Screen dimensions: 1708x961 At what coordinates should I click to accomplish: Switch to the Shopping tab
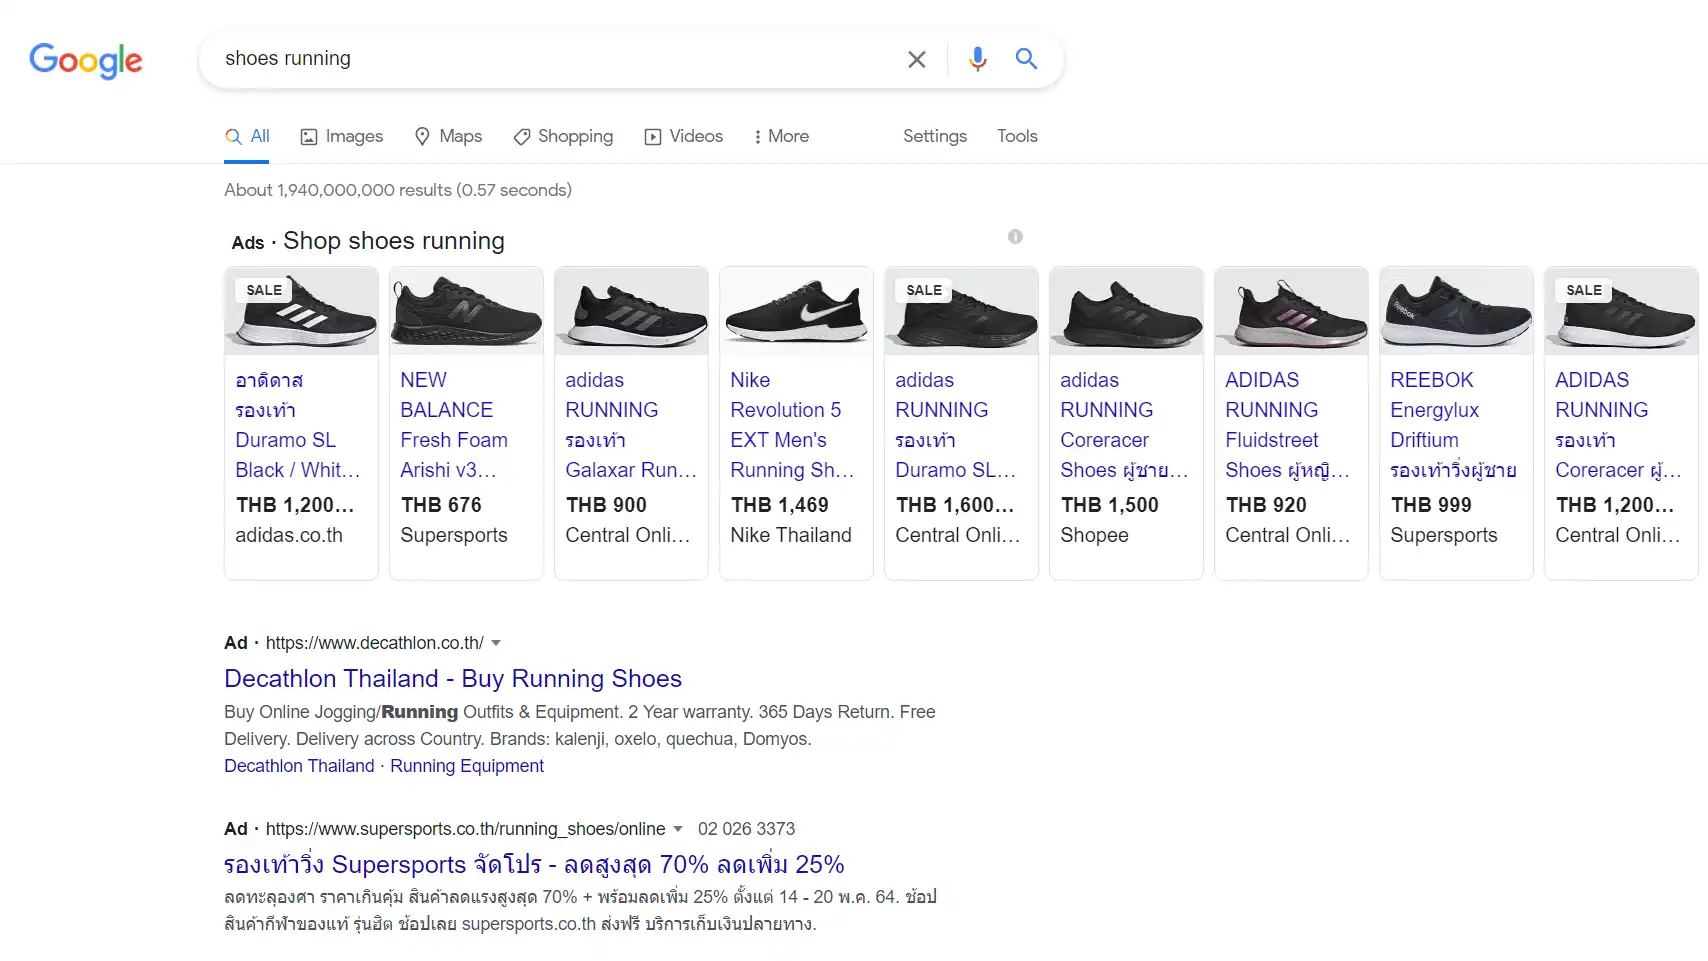coord(563,137)
